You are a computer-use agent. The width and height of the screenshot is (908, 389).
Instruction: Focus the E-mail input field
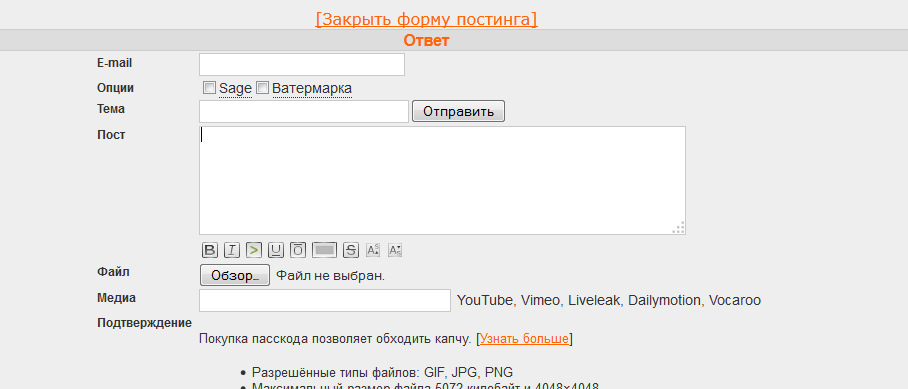pos(302,64)
